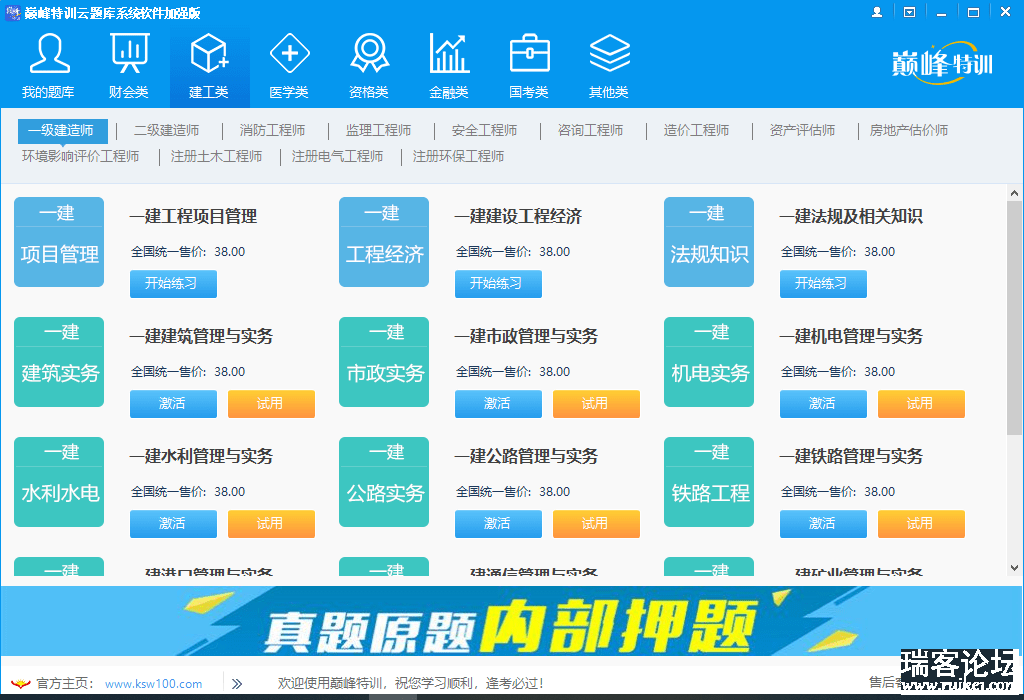Open the 造价工程师 tab
Viewport: 1024px width, 700px height.
tap(696, 130)
